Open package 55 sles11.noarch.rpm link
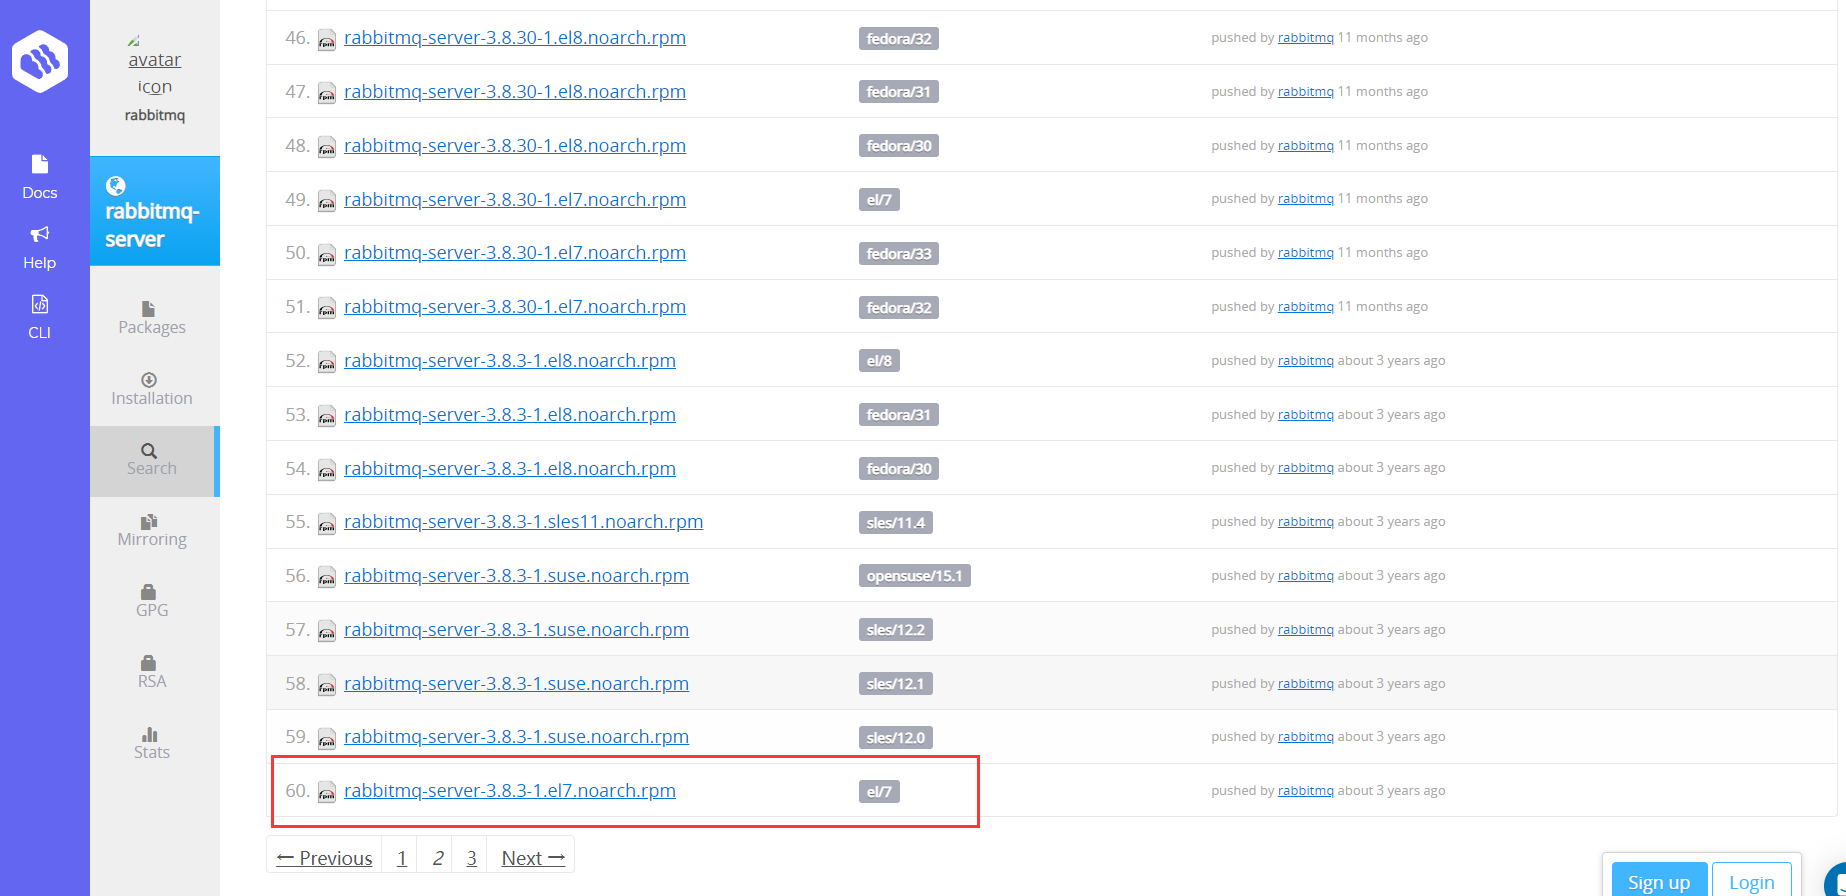This screenshot has width=1846, height=896. [x=524, y=522]
